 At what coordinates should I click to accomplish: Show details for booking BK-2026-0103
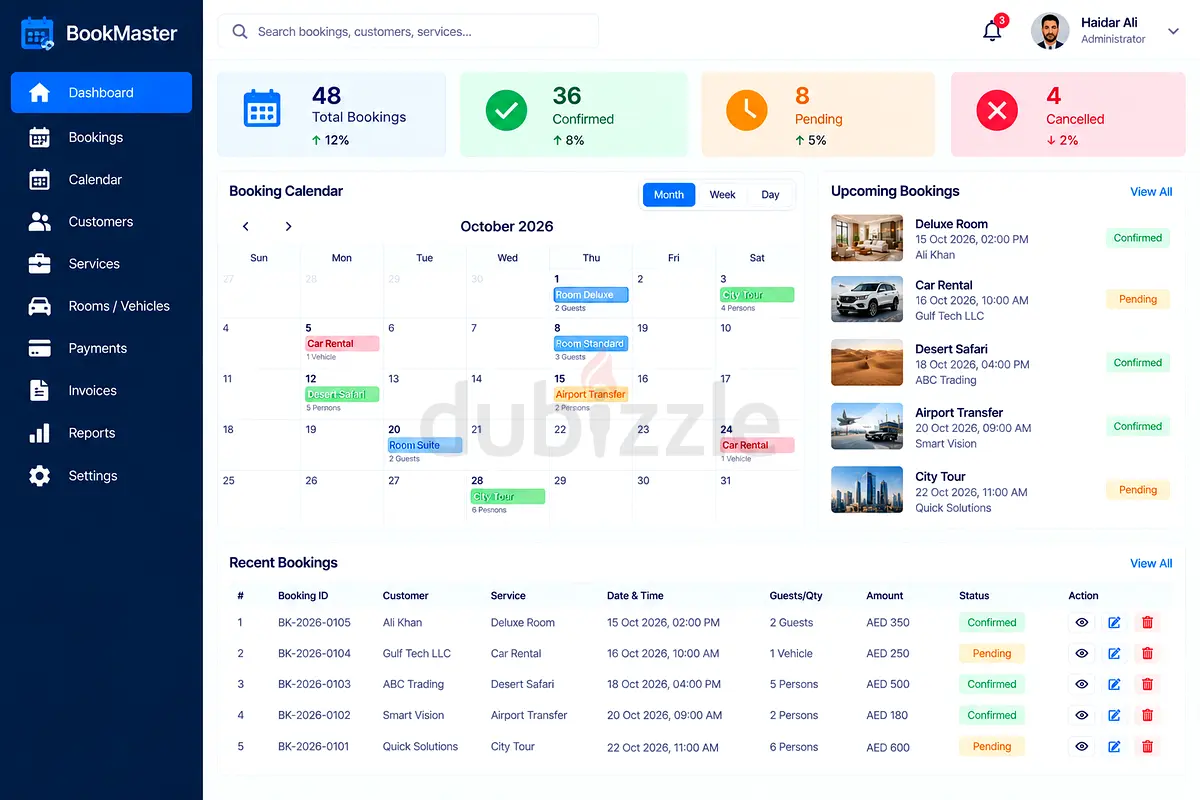pos(1081,684)
